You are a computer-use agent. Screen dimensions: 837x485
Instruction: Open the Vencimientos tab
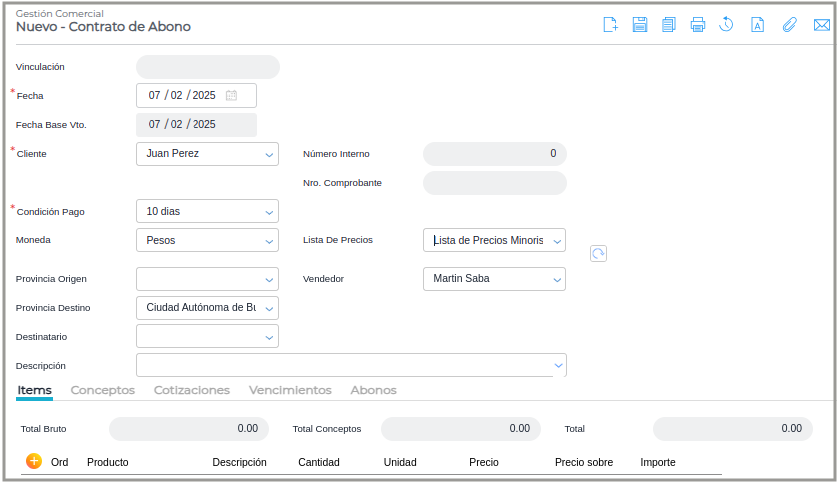pos(290,390)
